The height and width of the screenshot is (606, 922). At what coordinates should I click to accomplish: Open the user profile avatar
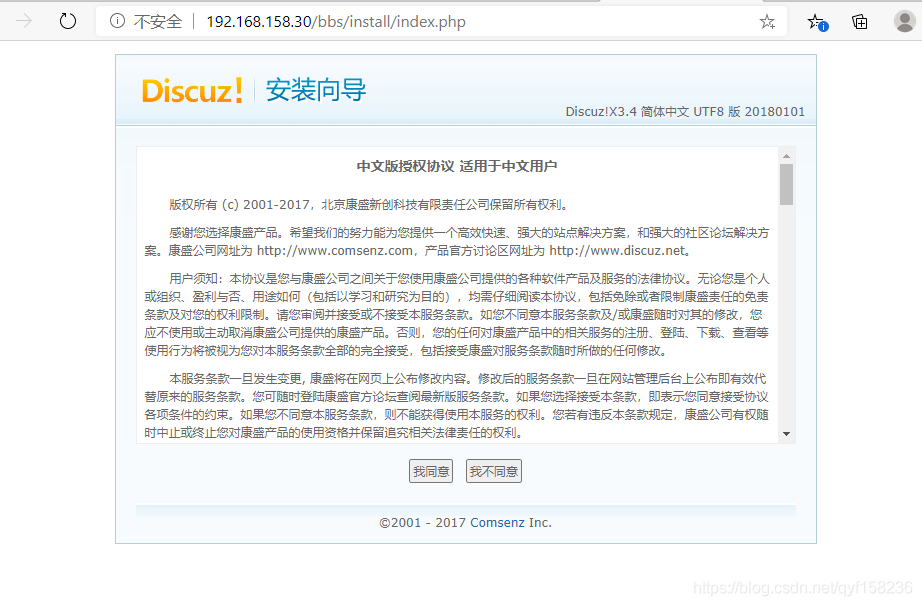pyautogui.click(x=904, y=22)
